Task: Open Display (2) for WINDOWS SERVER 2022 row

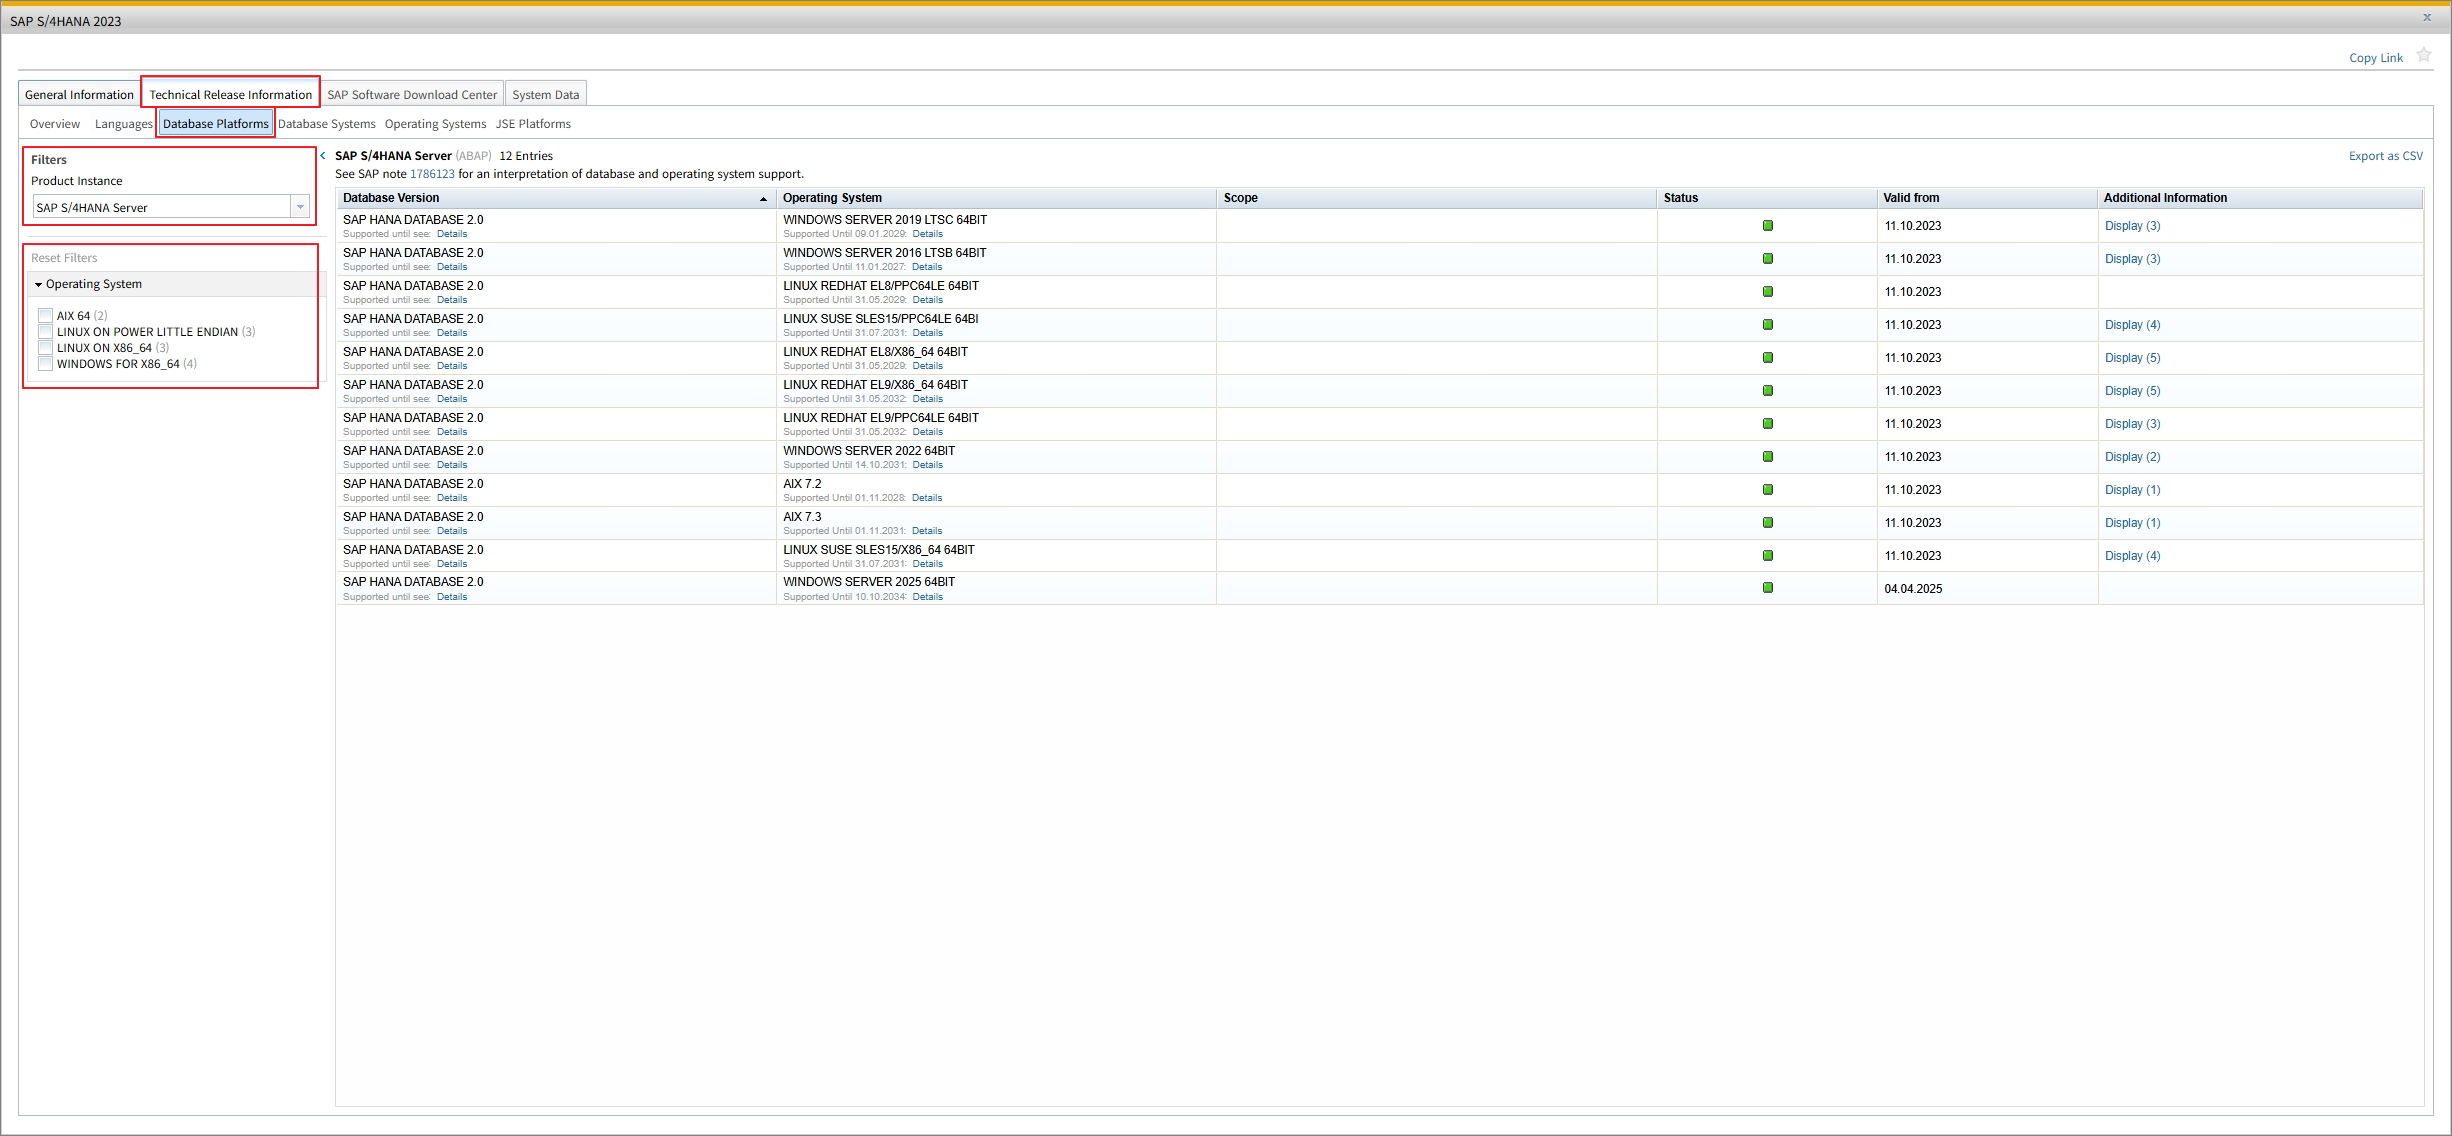Action: pyautogui.click(x=2132, y=457)
